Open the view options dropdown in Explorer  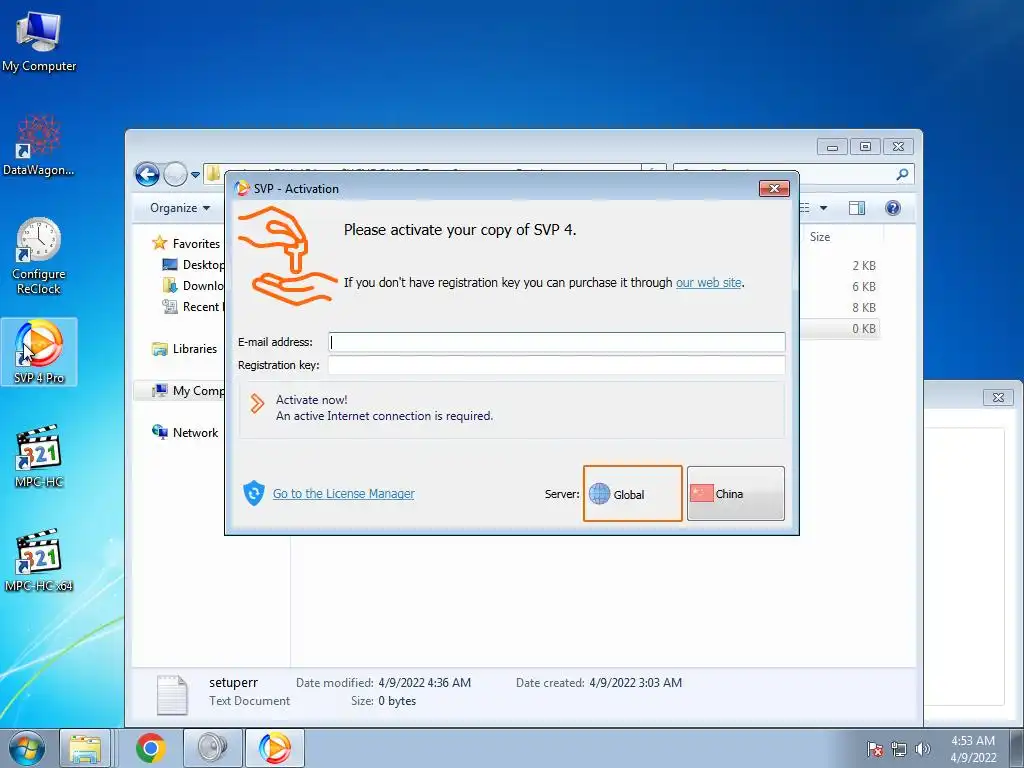click(x=824, y=208)
